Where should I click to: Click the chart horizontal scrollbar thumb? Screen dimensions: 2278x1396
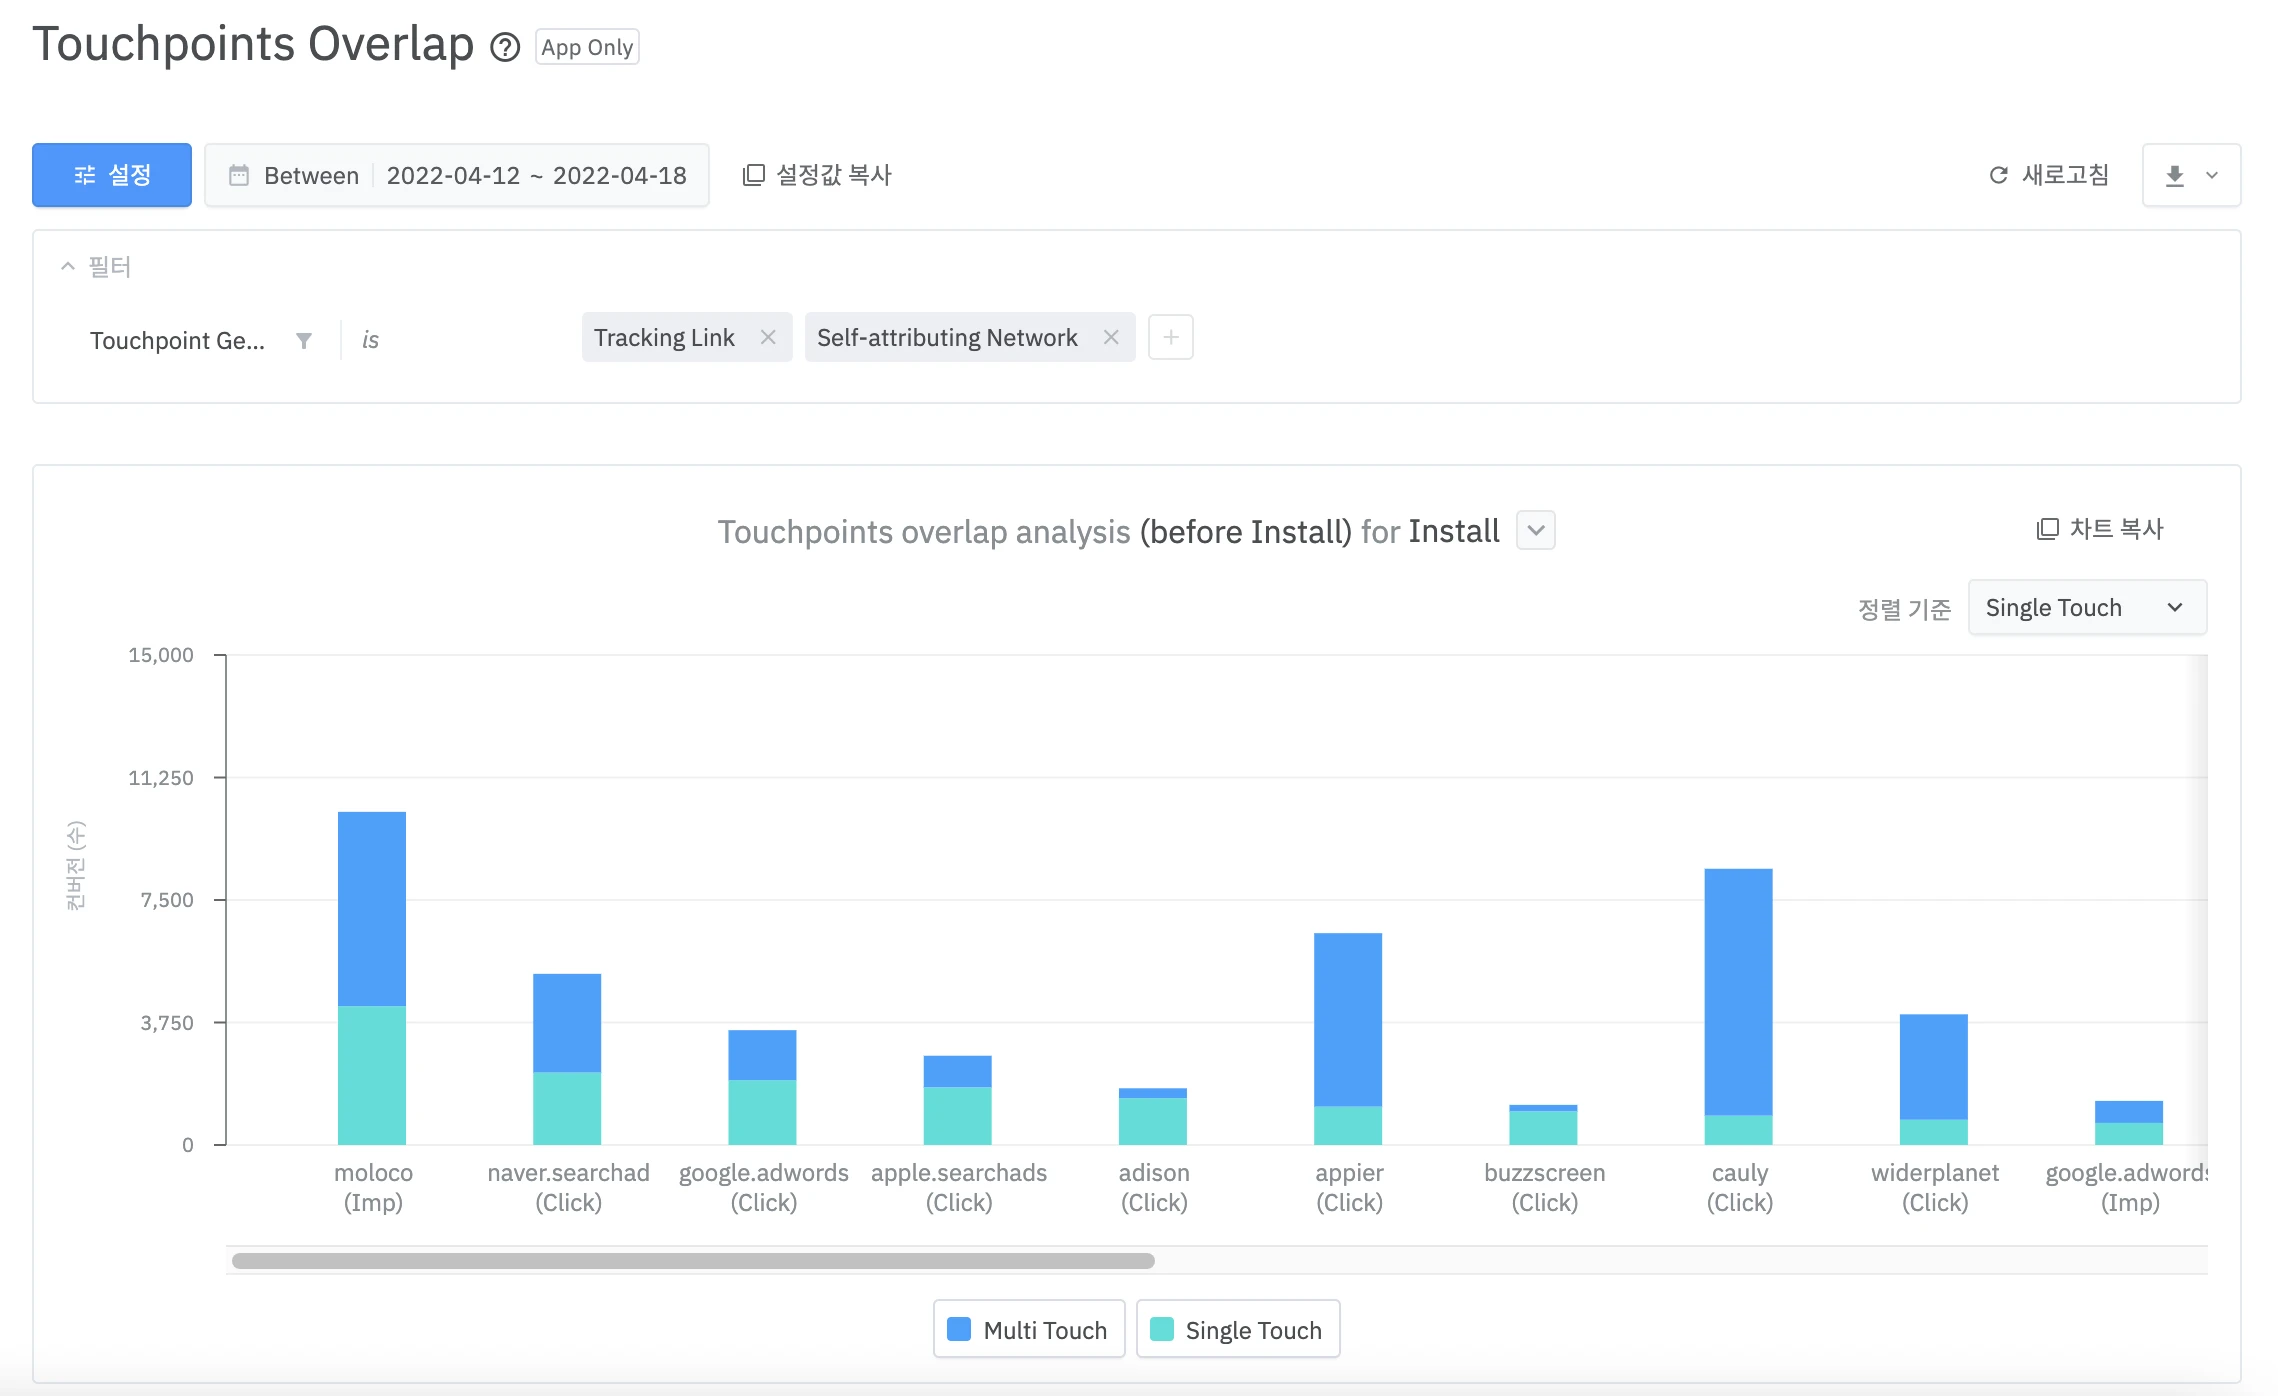[x=692, y=1261]
